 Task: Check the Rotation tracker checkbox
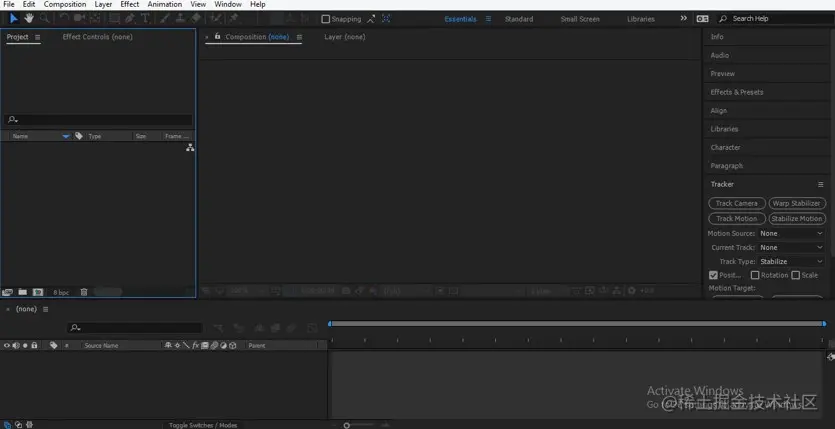pos(755,275)
